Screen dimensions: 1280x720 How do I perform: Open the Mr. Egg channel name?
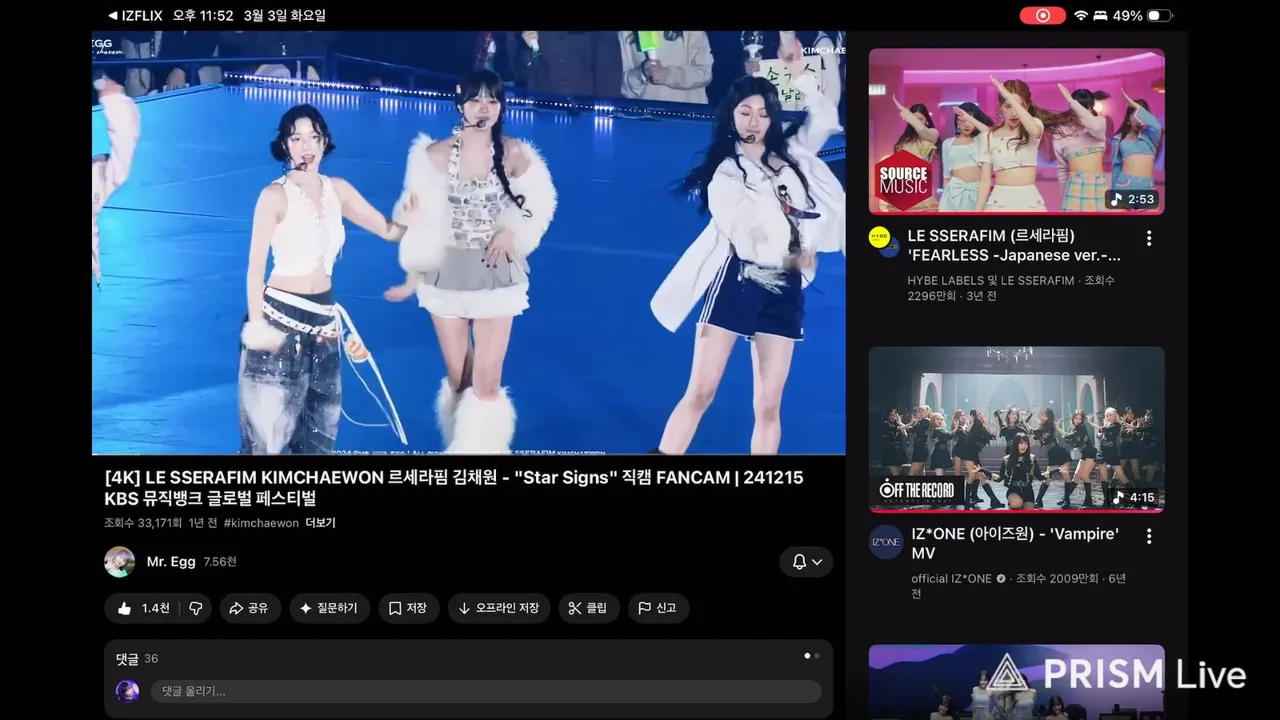click(171, 562)
